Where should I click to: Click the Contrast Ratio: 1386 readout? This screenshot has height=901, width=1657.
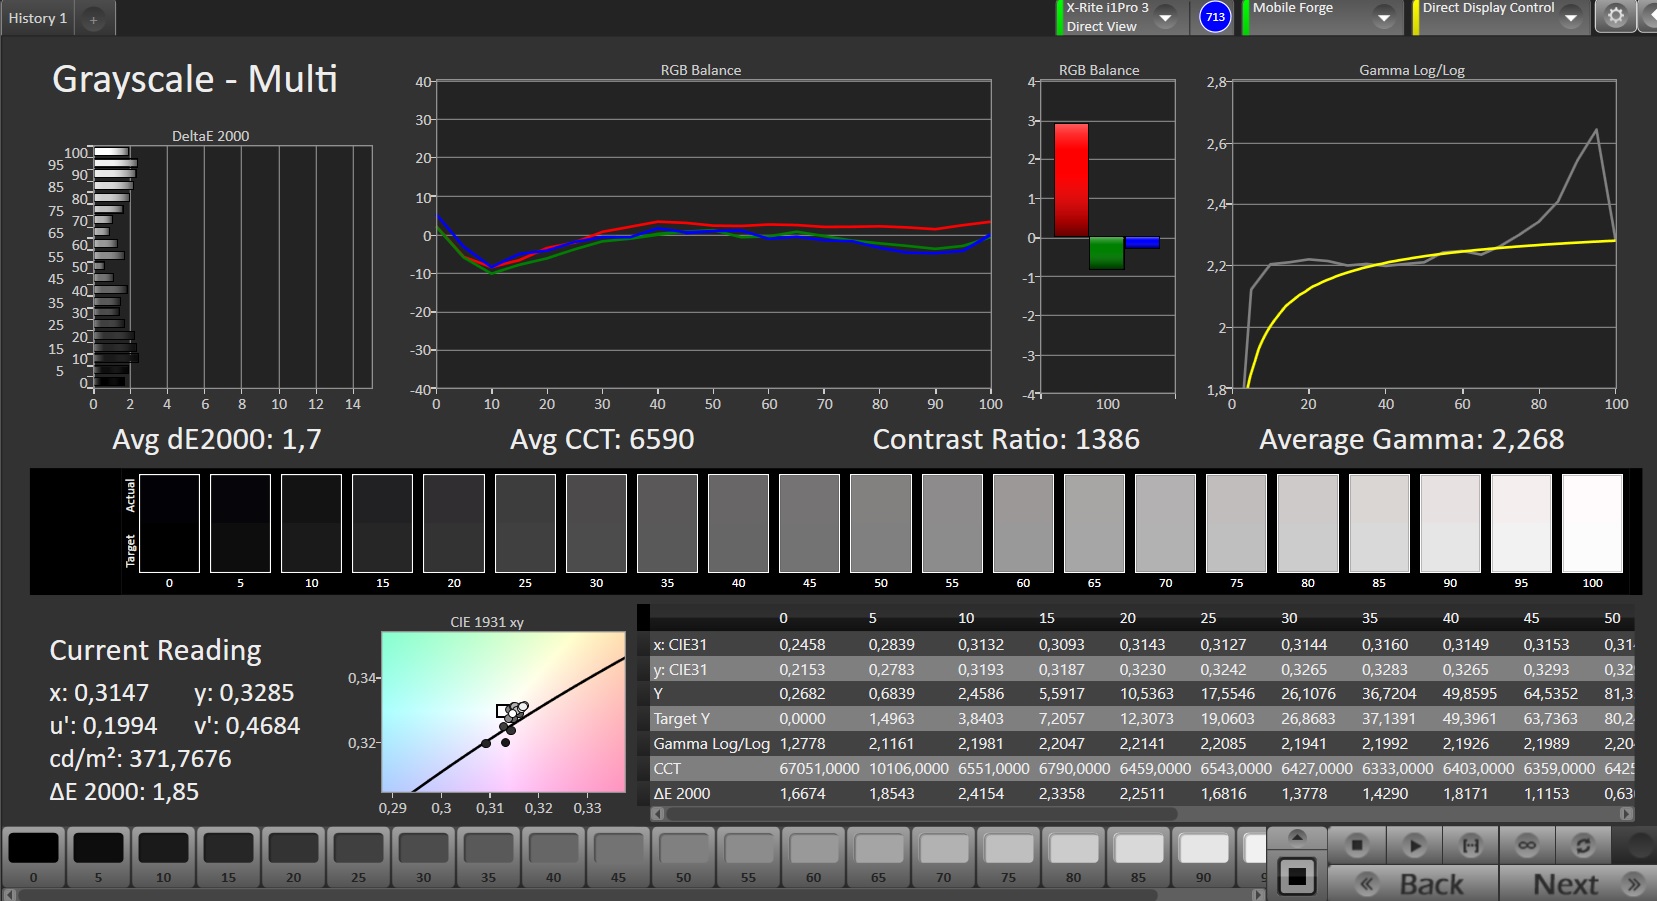(x=1006, y=440)
